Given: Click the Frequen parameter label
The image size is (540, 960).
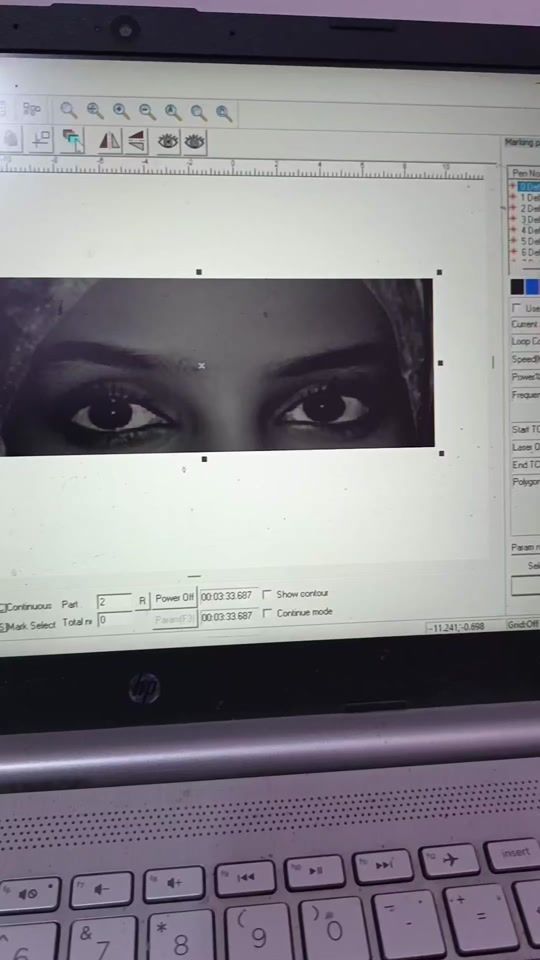Looking at the screenshot, I should click(525, 396).
